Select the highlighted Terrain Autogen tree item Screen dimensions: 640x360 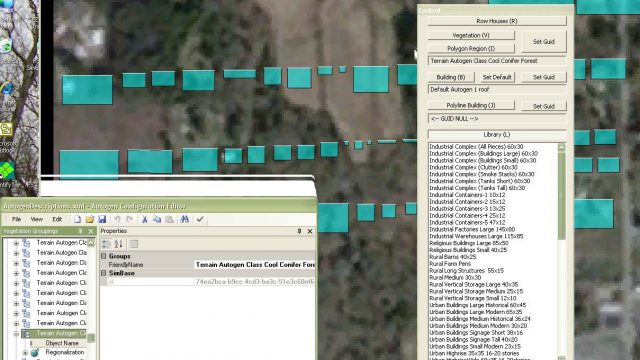tap(61, 333)
